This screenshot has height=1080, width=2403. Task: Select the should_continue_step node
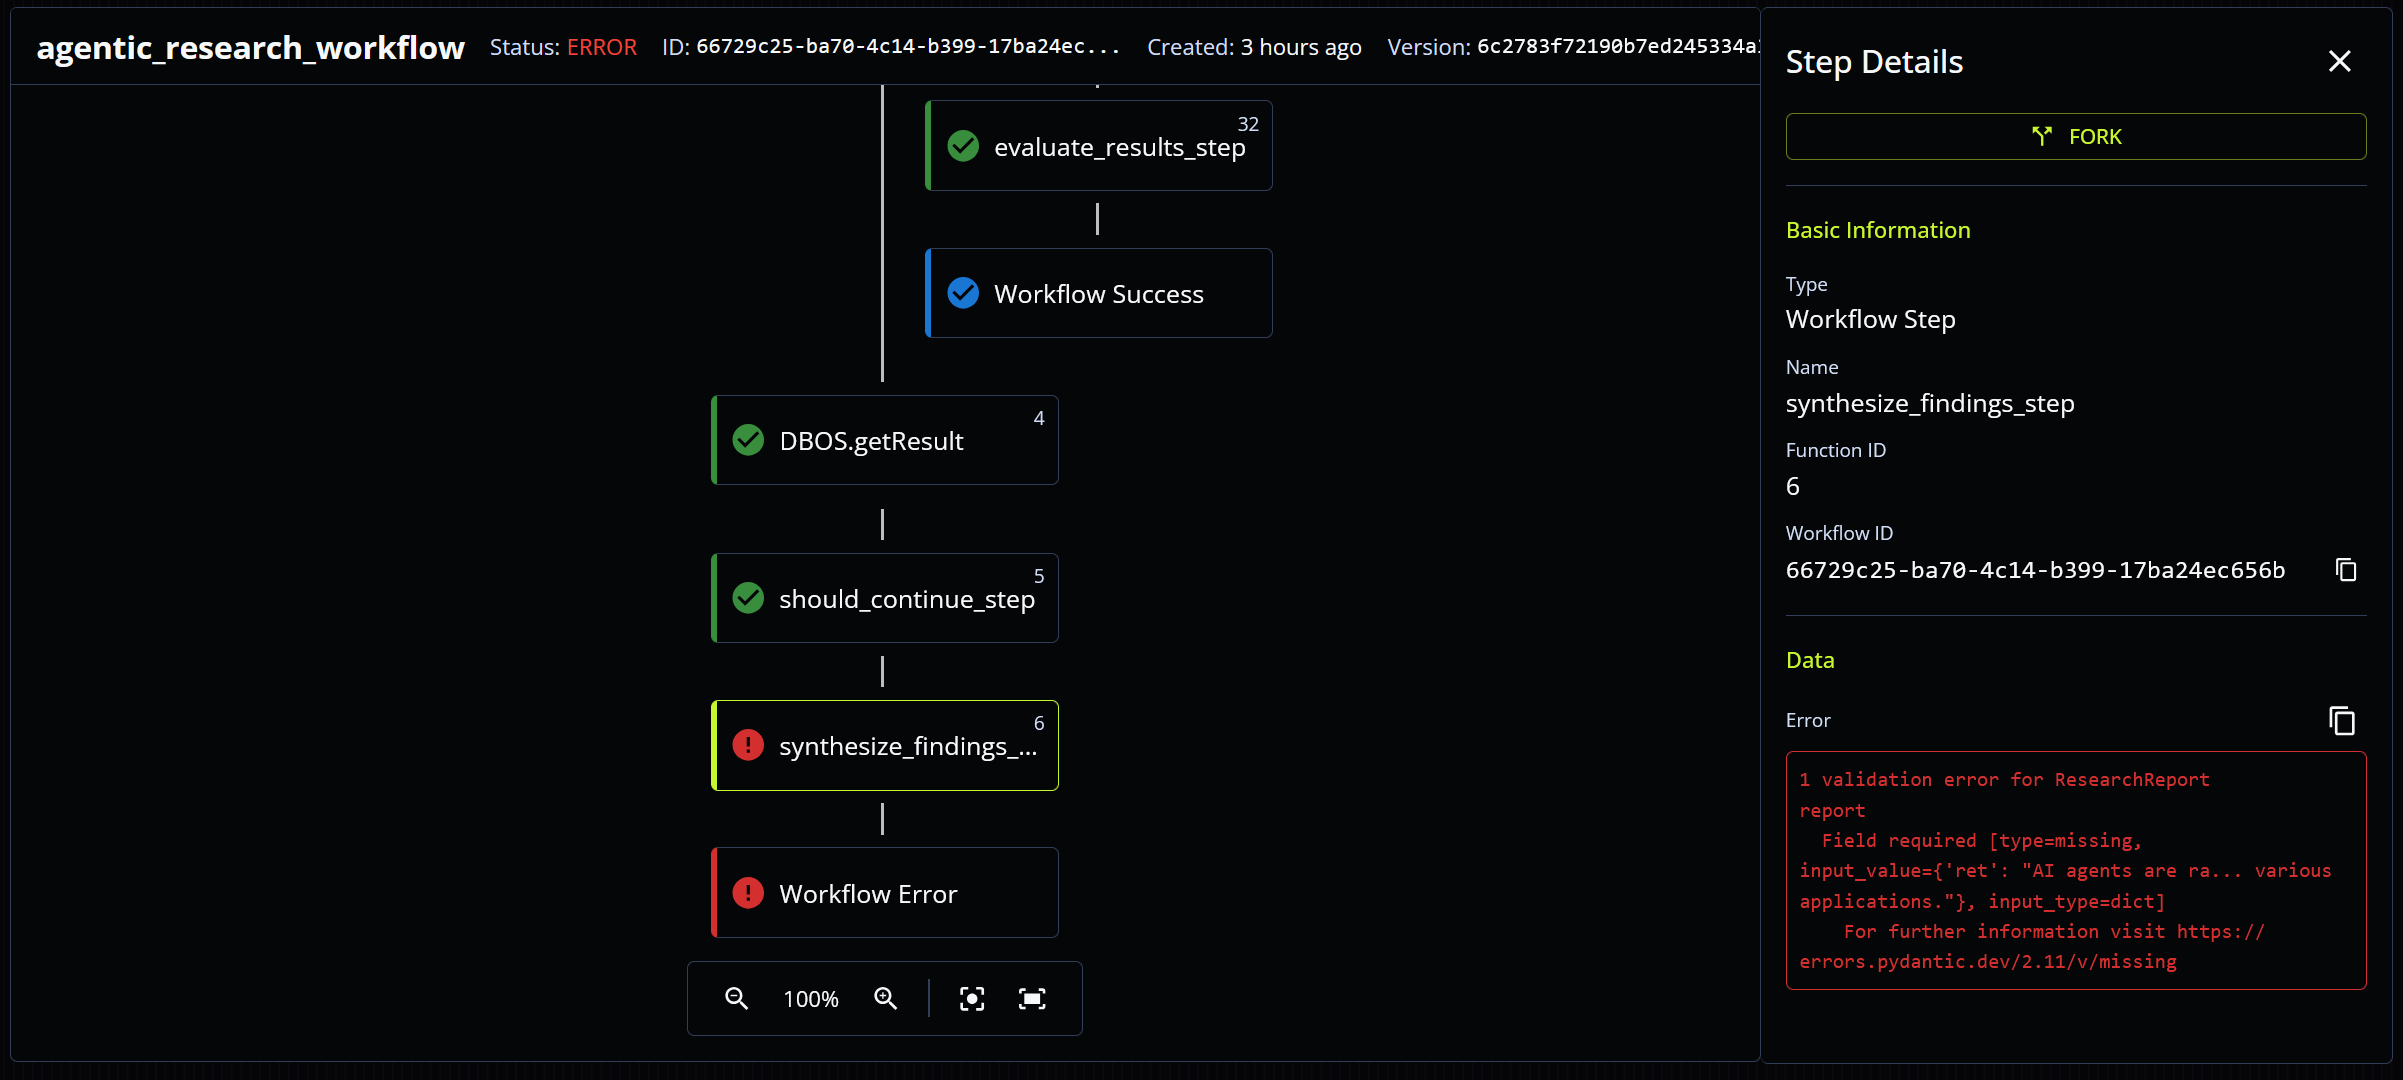pyautogui.click(x=884, y=598)
